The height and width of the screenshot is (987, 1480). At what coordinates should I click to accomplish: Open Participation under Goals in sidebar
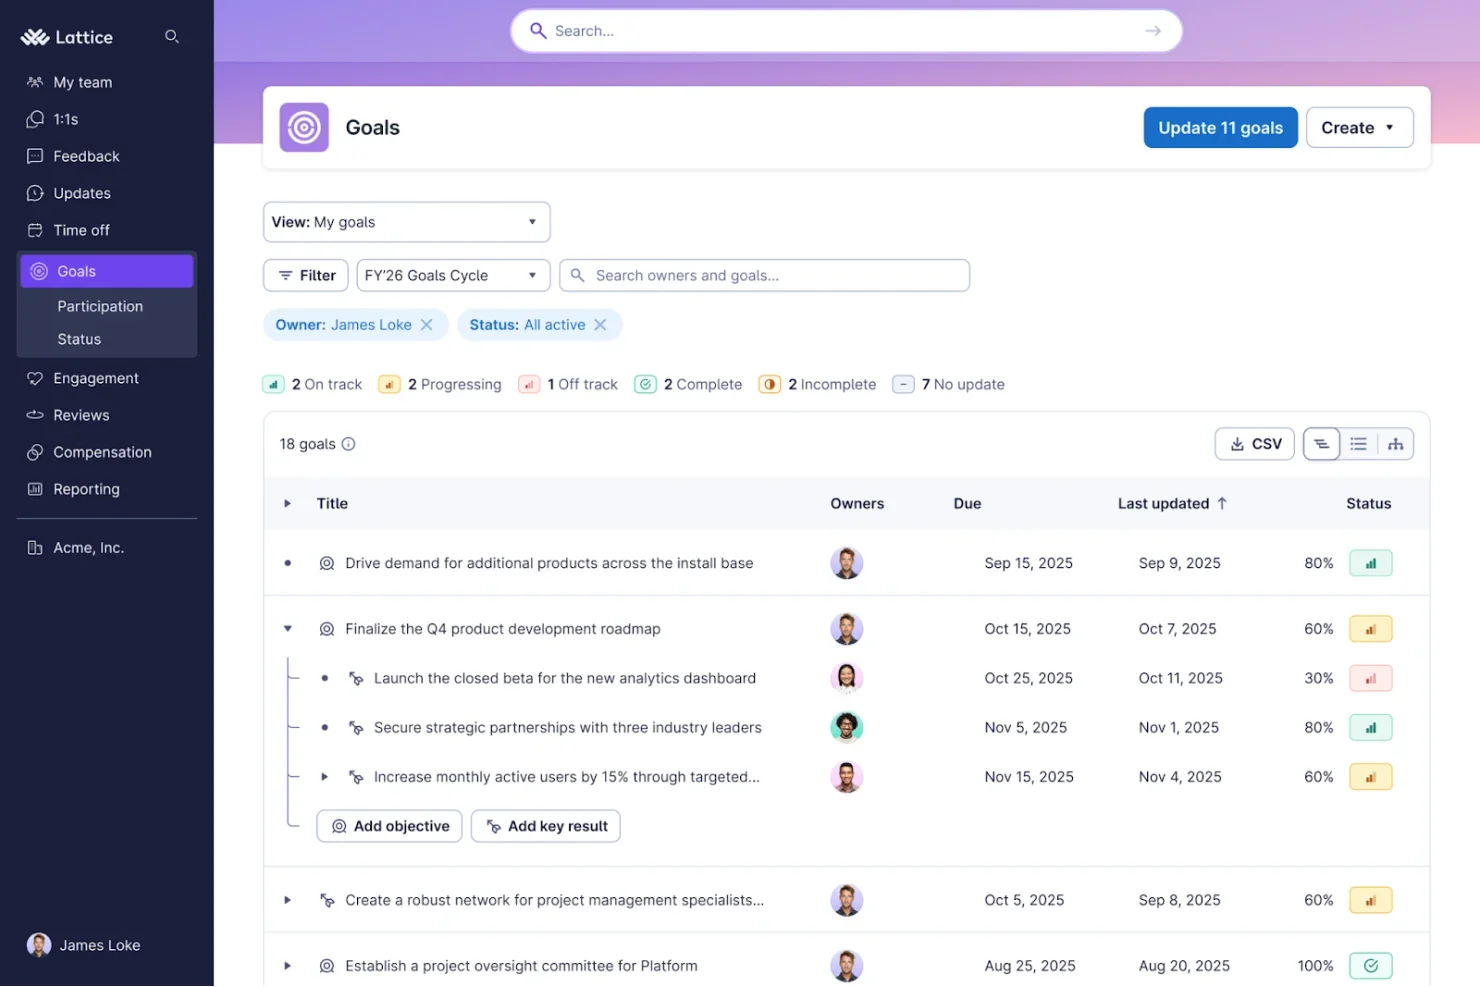click(x=100, y=306)
